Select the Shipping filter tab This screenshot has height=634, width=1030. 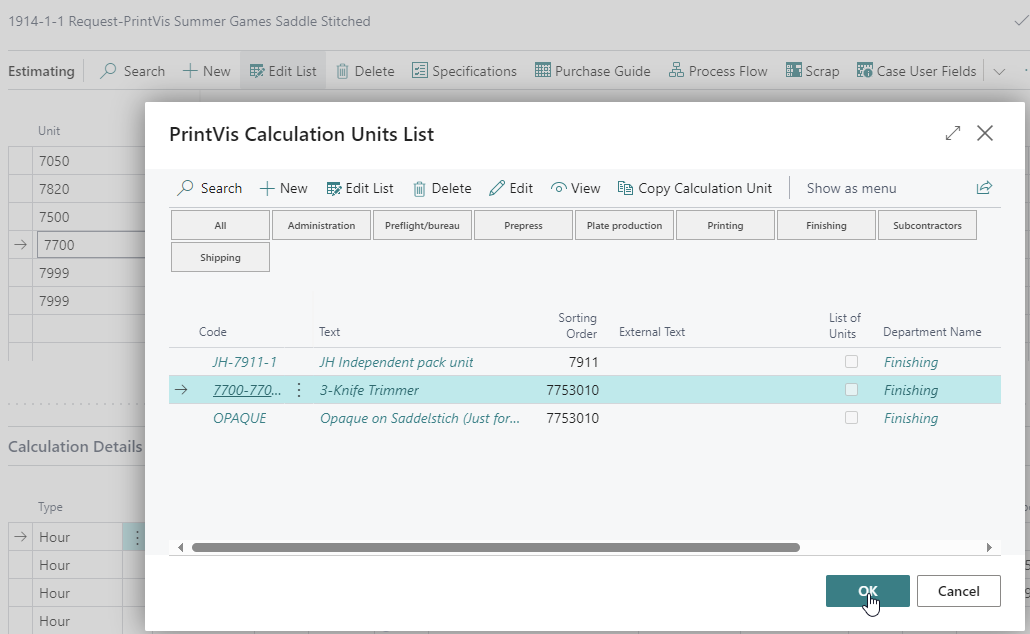click(220, 258)
